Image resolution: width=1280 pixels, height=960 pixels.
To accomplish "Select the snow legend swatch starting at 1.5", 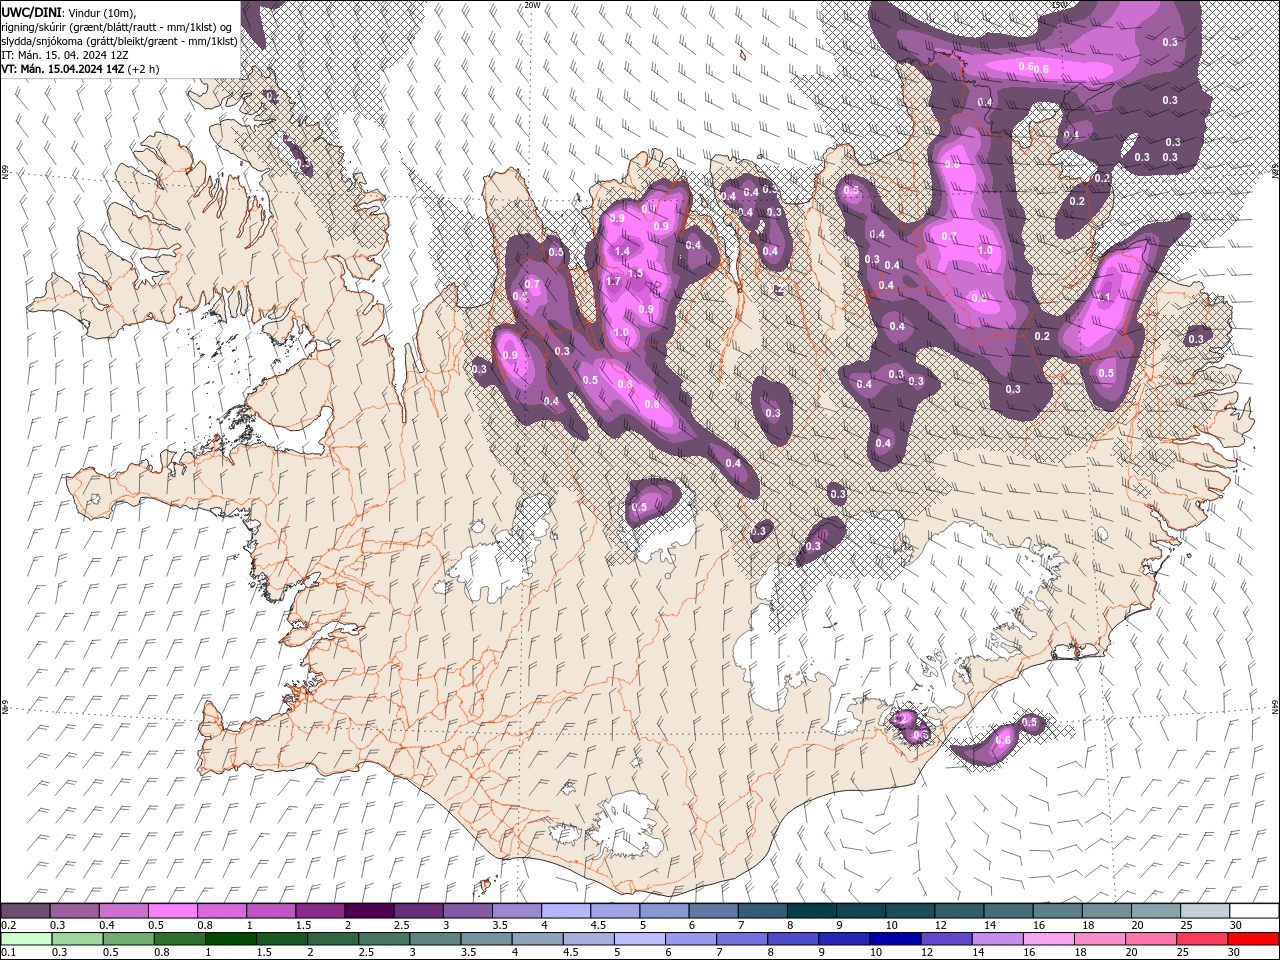I will coord(319,911).
